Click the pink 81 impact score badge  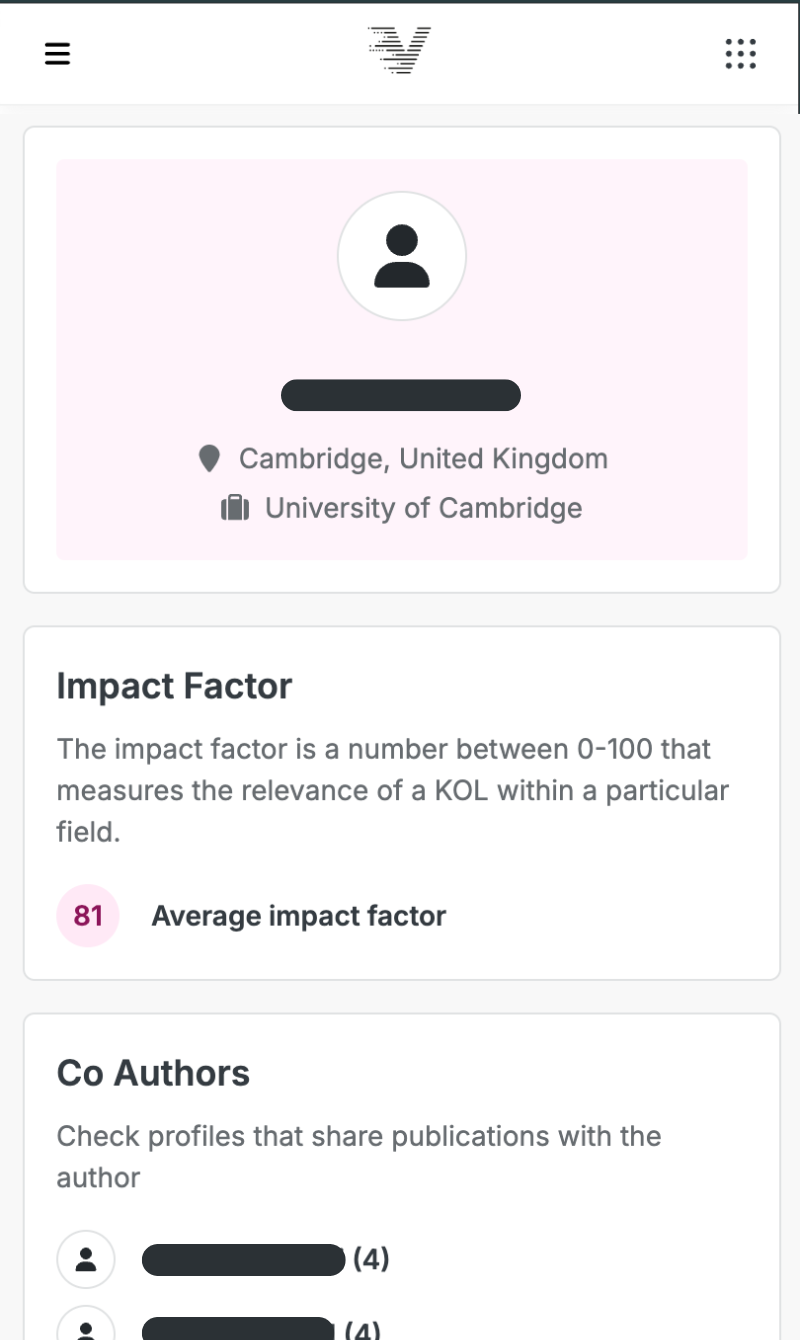(88, 915)
